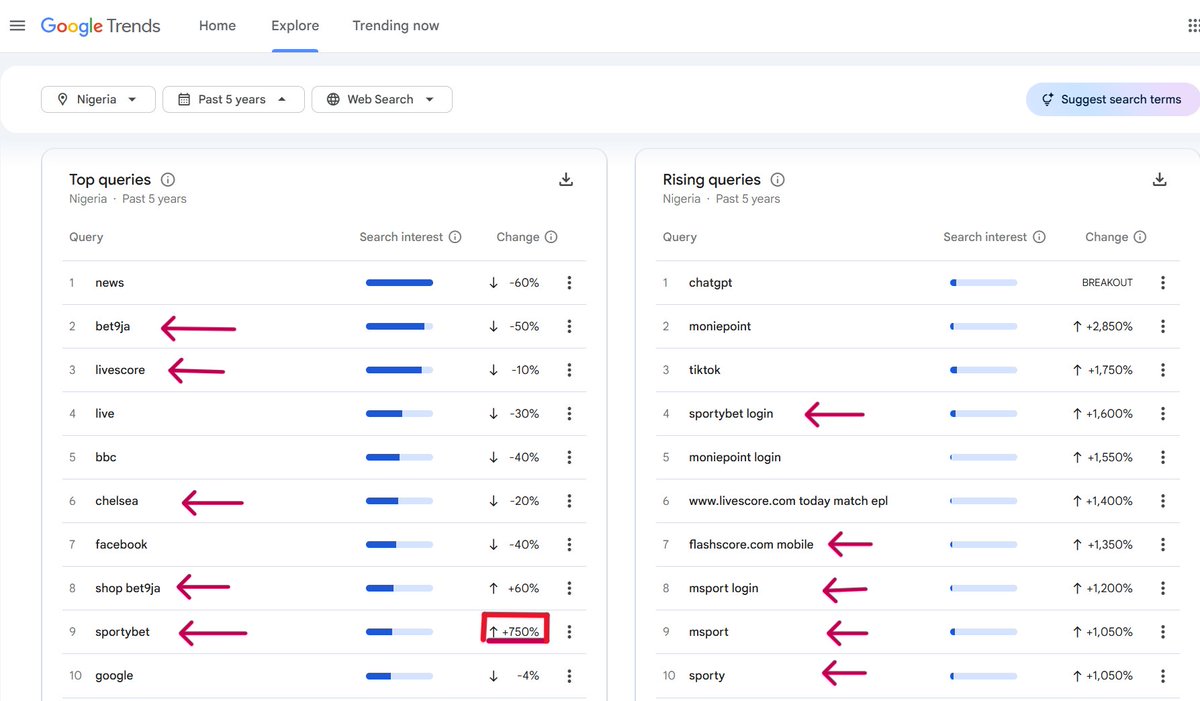The image size is (1200, 701).
Task: Go to the Home tab
Action: click(217, 26)
